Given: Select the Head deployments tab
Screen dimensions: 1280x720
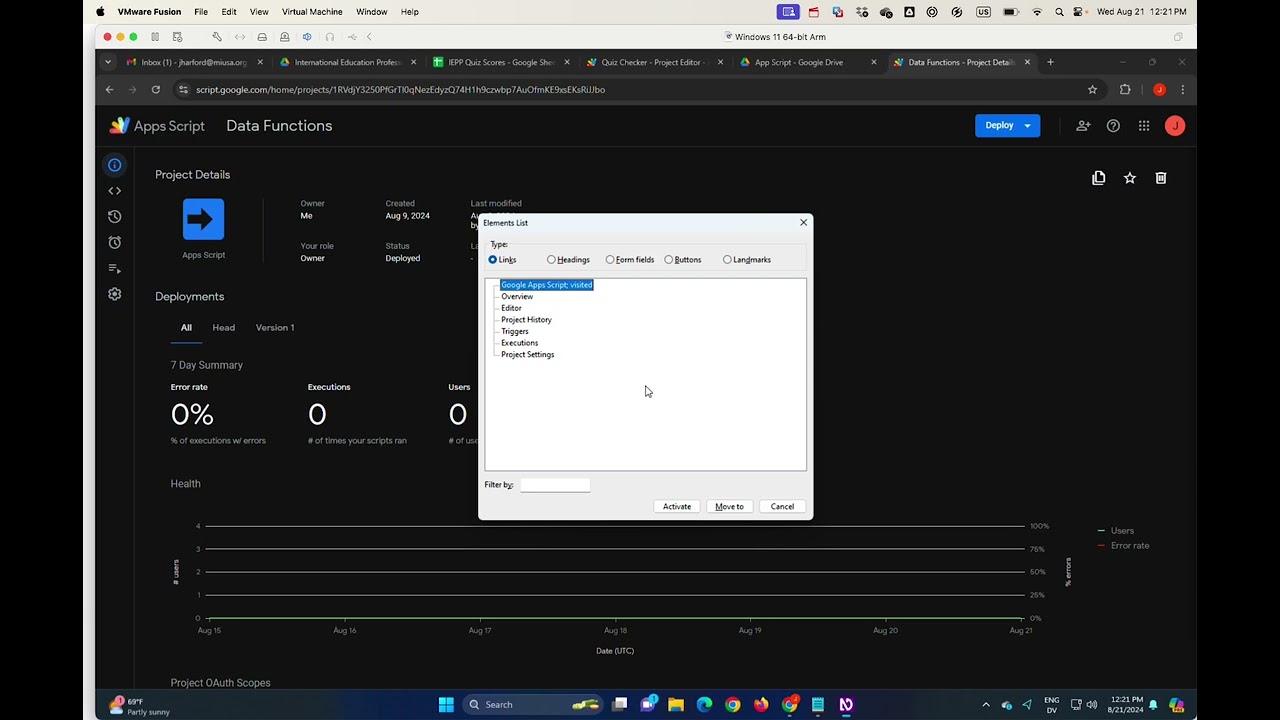Looking at the screenshot, I should [x=223, y=328].
